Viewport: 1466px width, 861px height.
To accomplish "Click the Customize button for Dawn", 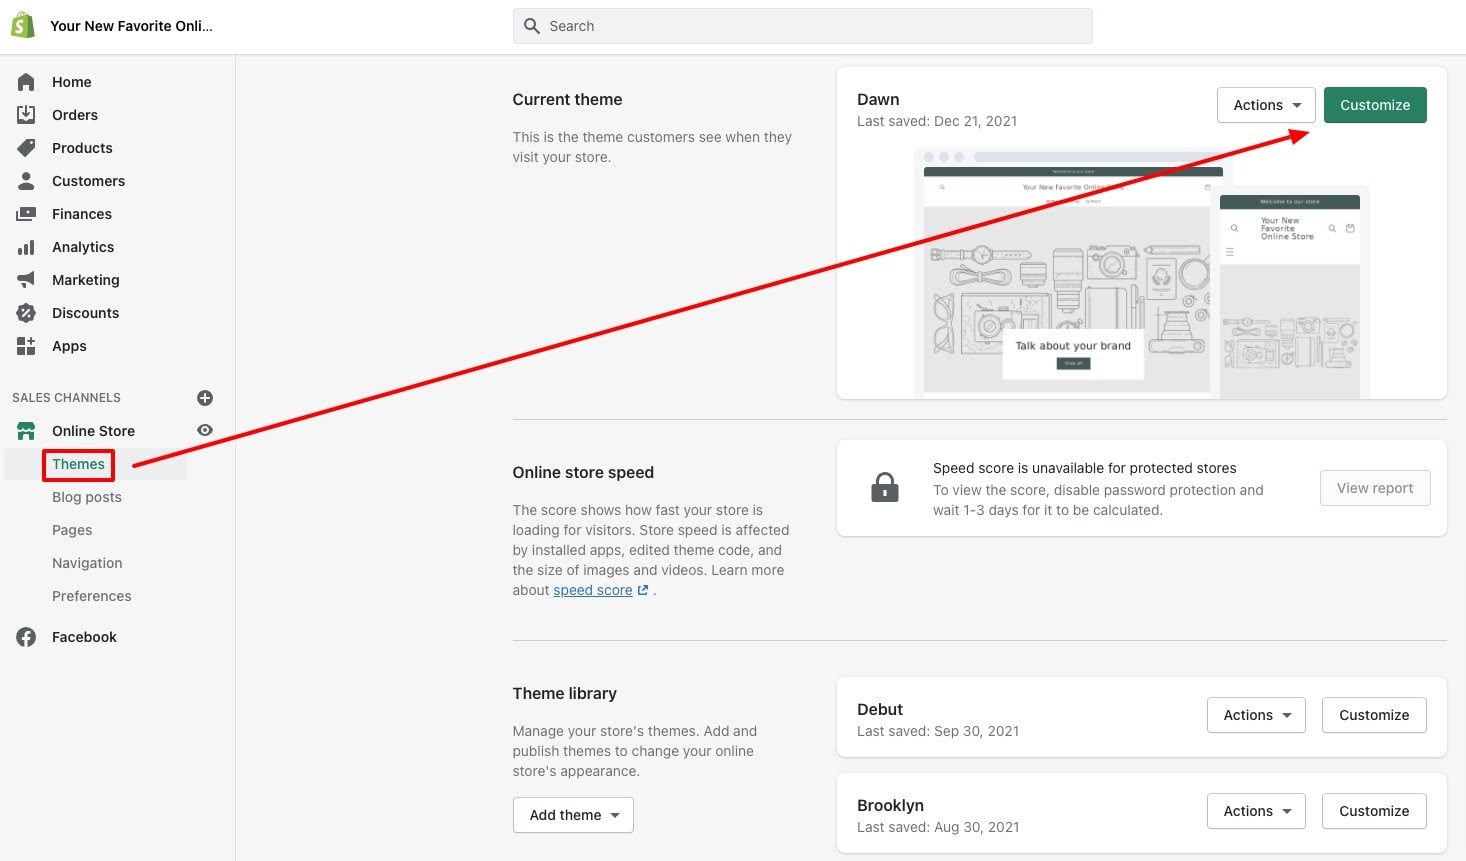I will [x=1374, y=104].
